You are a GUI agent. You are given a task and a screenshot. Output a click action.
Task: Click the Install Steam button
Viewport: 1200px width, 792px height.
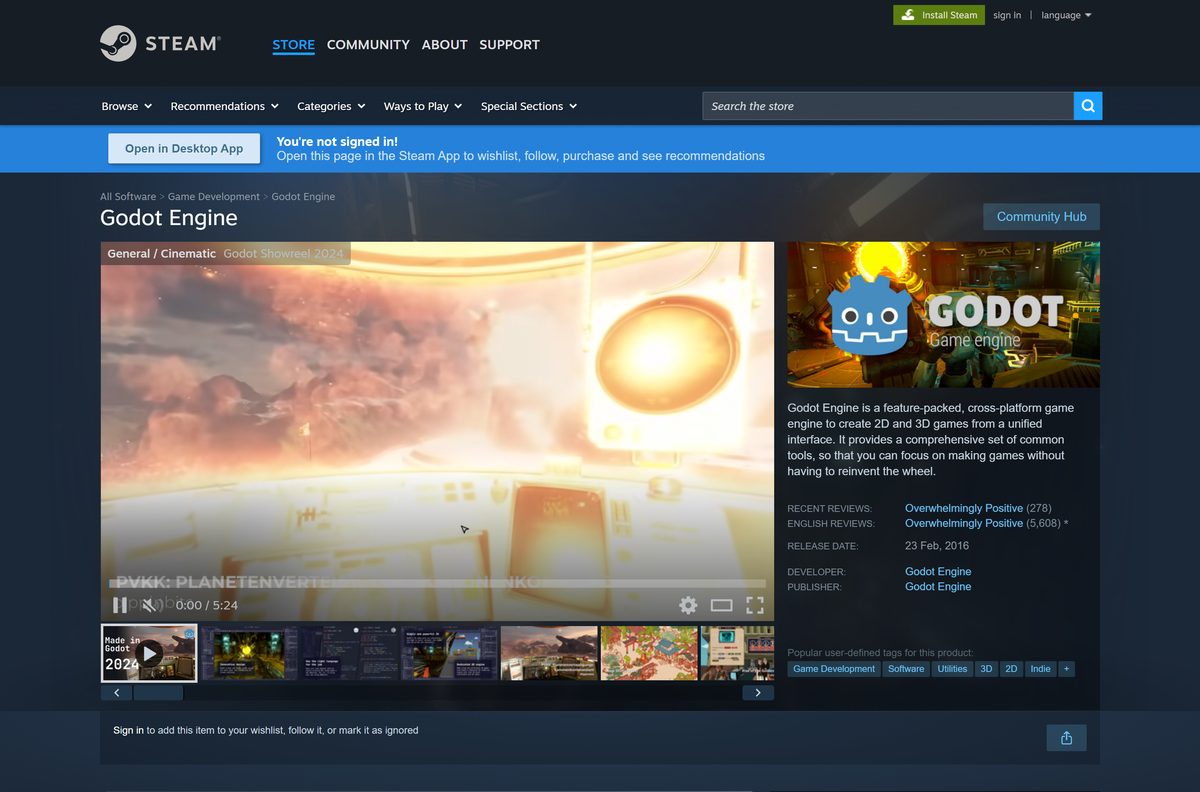(939, 15)
